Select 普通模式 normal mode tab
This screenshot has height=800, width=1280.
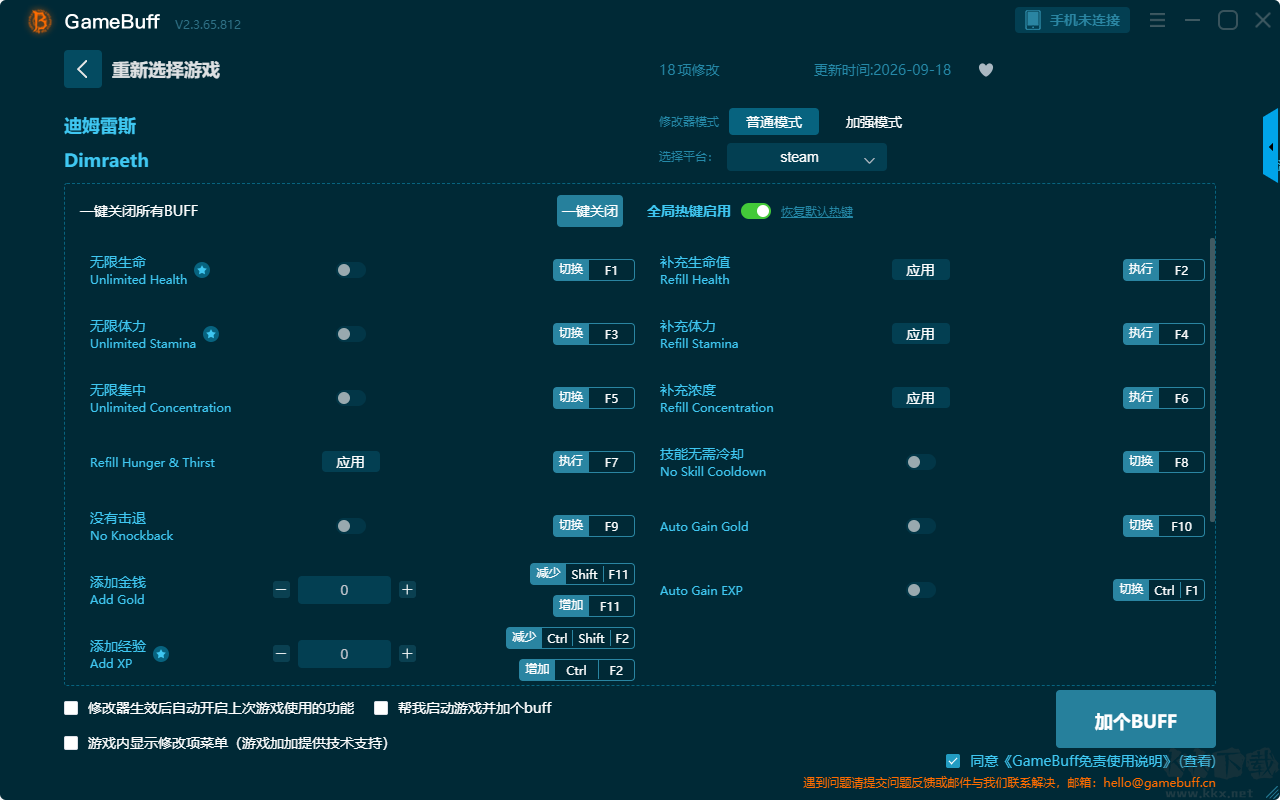coord(774,122)
